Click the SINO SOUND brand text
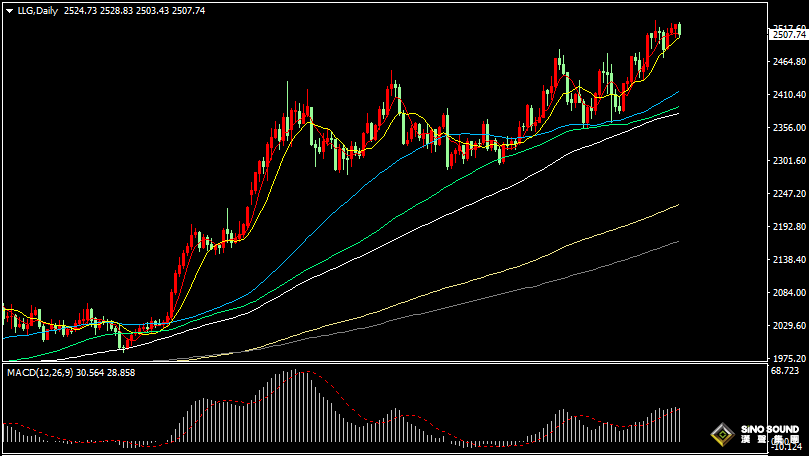This screenshot has height=456, width=809. point(769,430)
